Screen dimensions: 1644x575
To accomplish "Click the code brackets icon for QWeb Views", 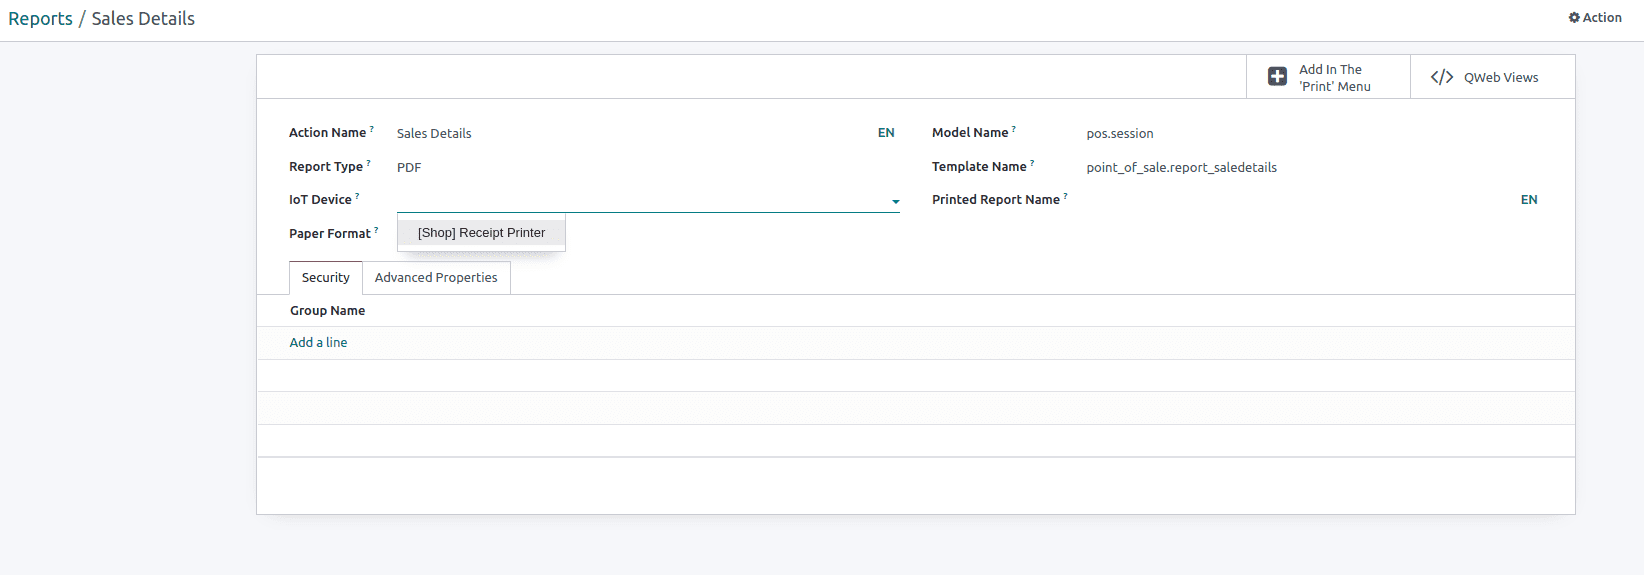I will [1441, 77].
